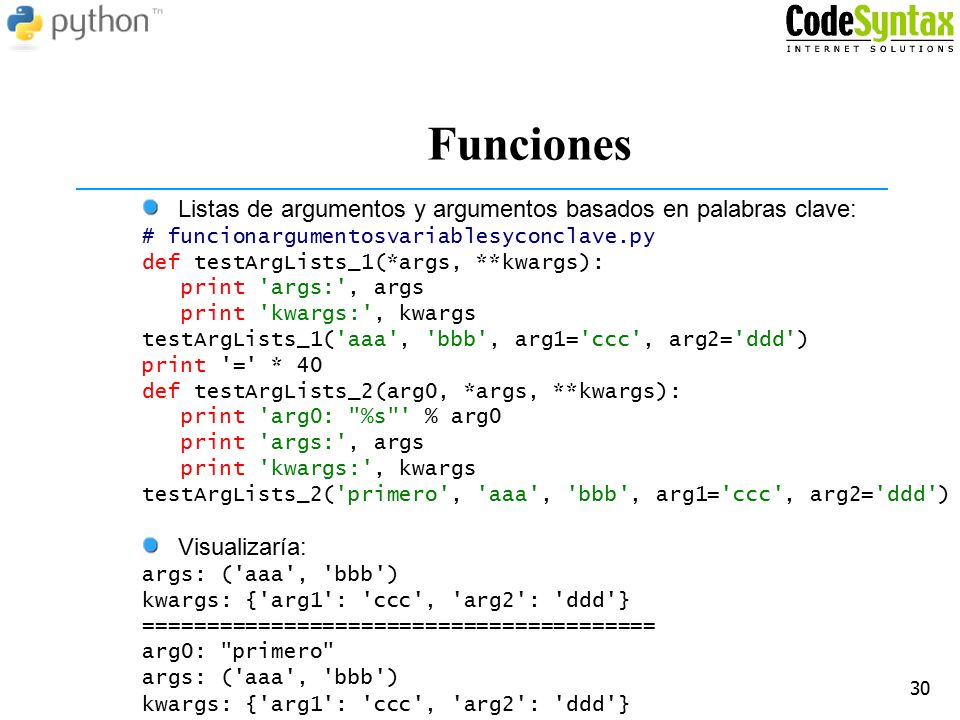Click the 'def testArgLists_1(*args, **kwargs):' line

click(373, 262)
